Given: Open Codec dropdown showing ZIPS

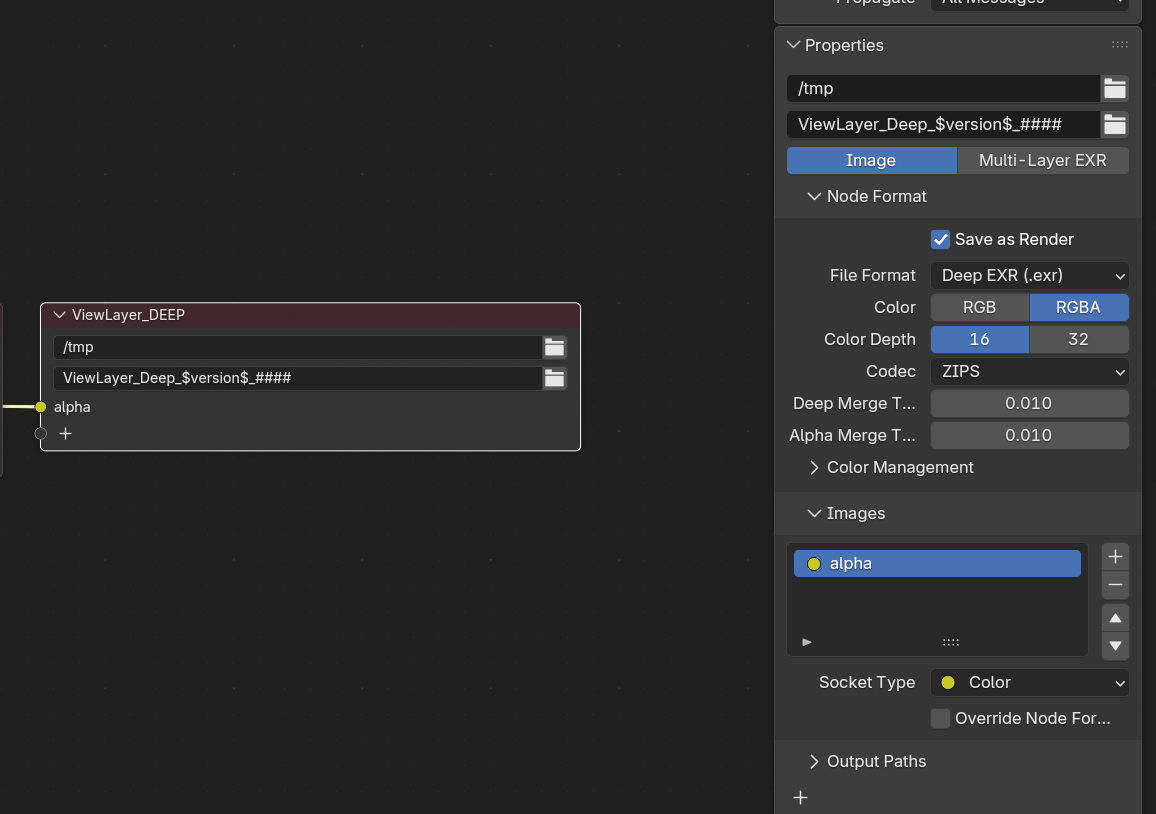Looking at the screenshot, I should click(1029, 372).
